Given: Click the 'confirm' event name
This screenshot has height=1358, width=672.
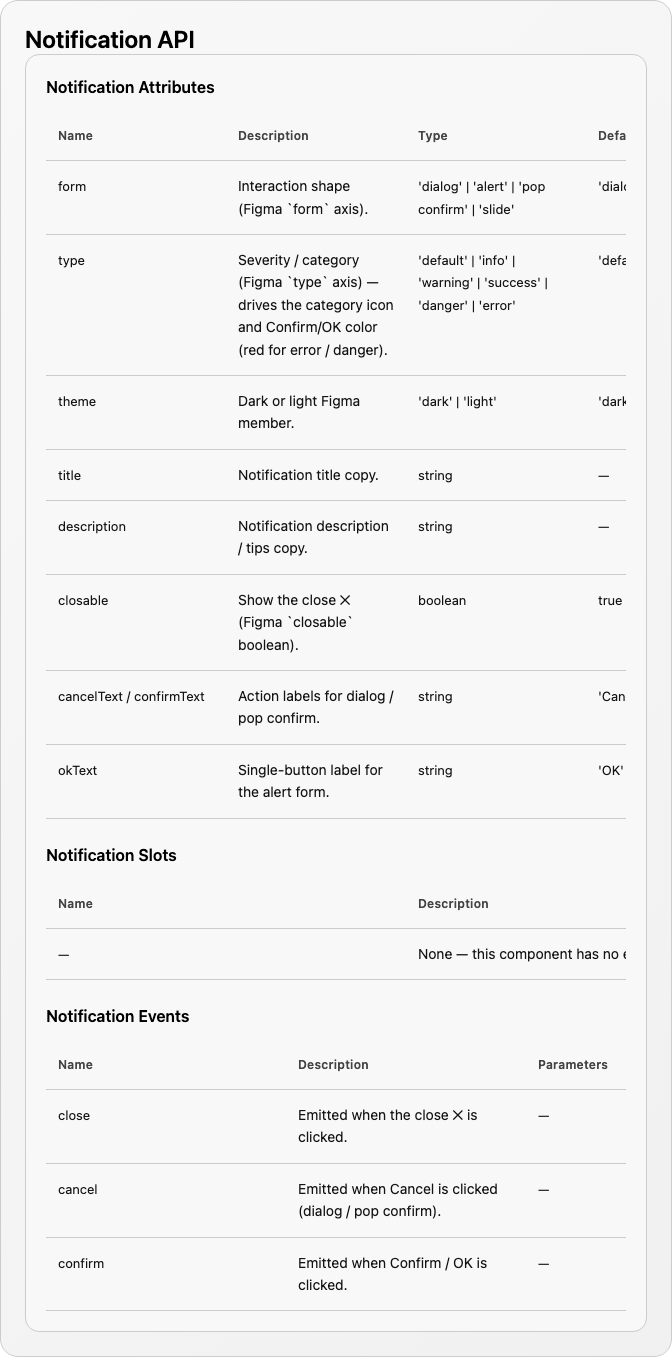Looking at the screenshot, I should pos(81,1263).
